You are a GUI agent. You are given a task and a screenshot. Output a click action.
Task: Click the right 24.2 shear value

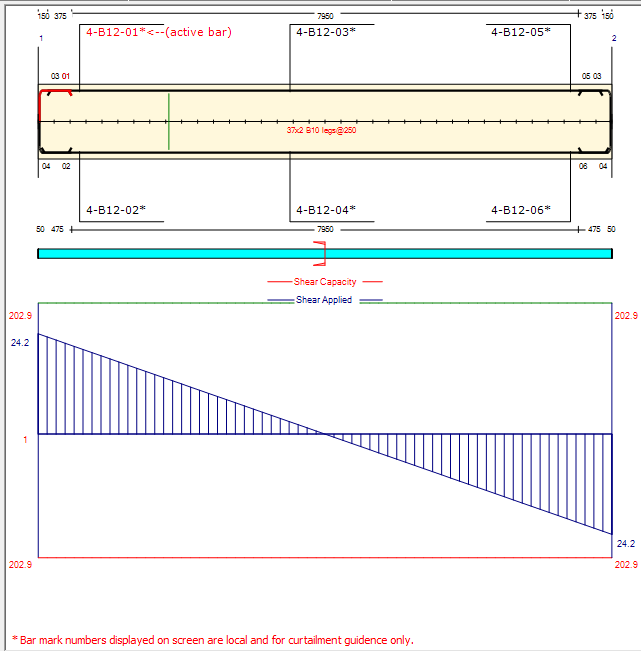coord(626,544)
